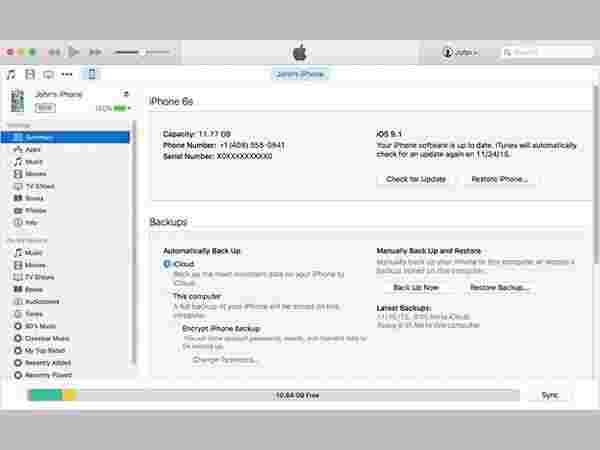Skip forward to the next track

[x=95, y=52]
